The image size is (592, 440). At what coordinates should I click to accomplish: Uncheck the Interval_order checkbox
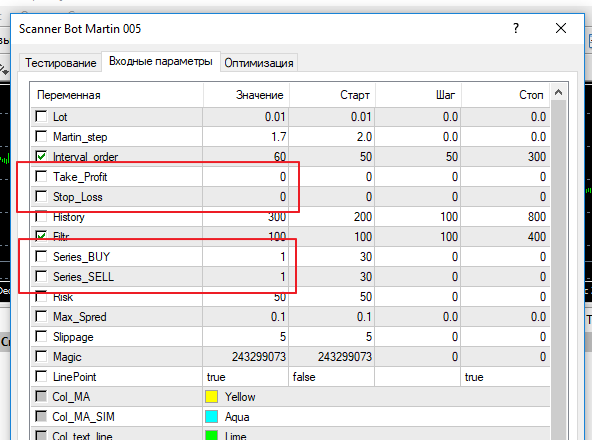coord(41,156)
